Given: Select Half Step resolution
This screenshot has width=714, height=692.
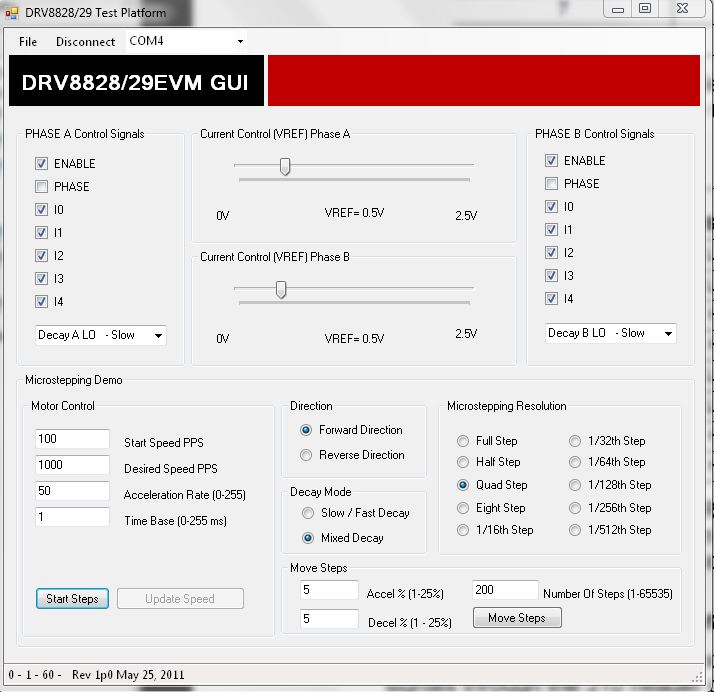Looking at the screenshot, I should 463,462.
